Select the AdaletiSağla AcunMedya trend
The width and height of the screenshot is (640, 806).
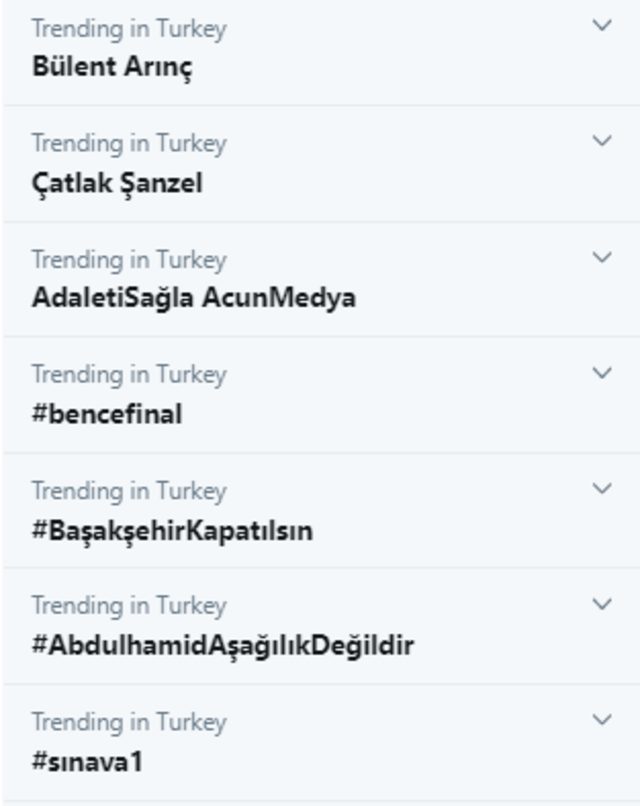coord(193,298)
